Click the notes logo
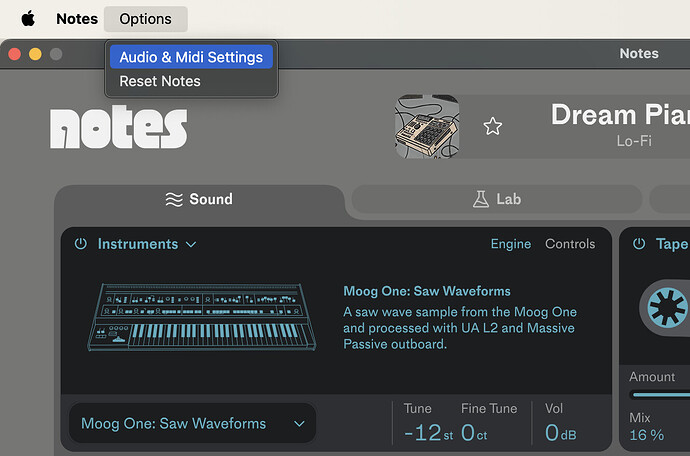Viewport: 690px width, 456px height. pos(119,127)
